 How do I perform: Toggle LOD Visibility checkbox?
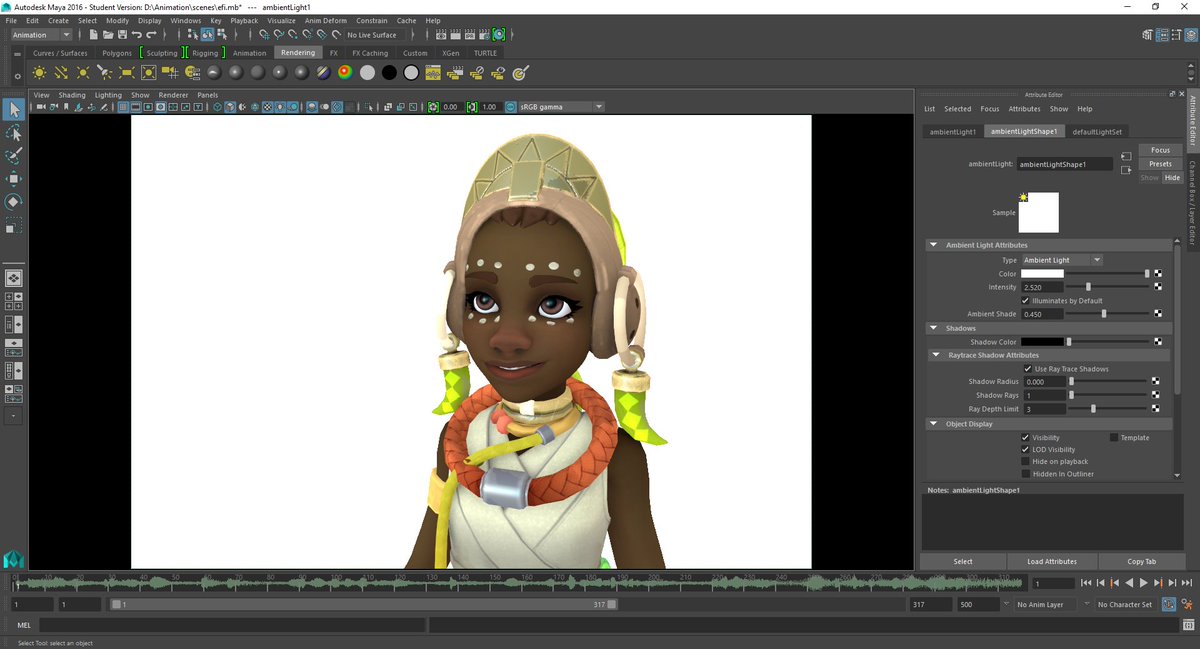point(1026,449)
